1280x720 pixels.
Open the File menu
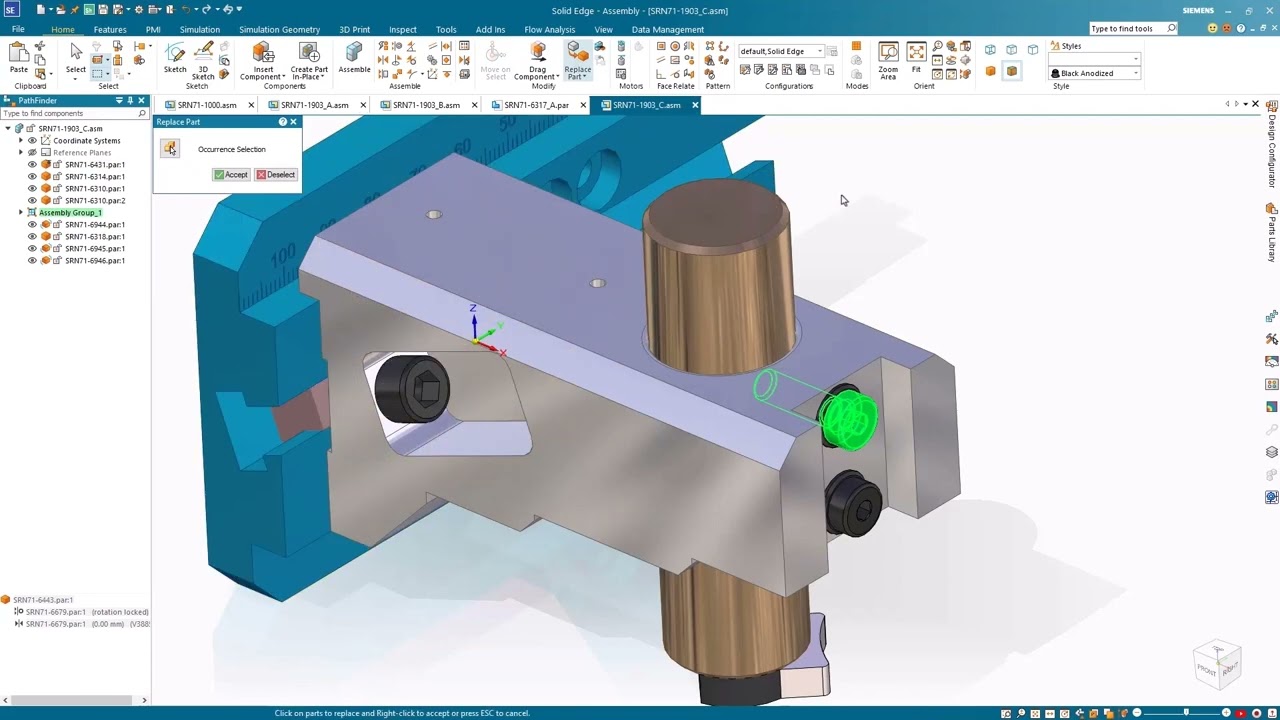point(18,29)
